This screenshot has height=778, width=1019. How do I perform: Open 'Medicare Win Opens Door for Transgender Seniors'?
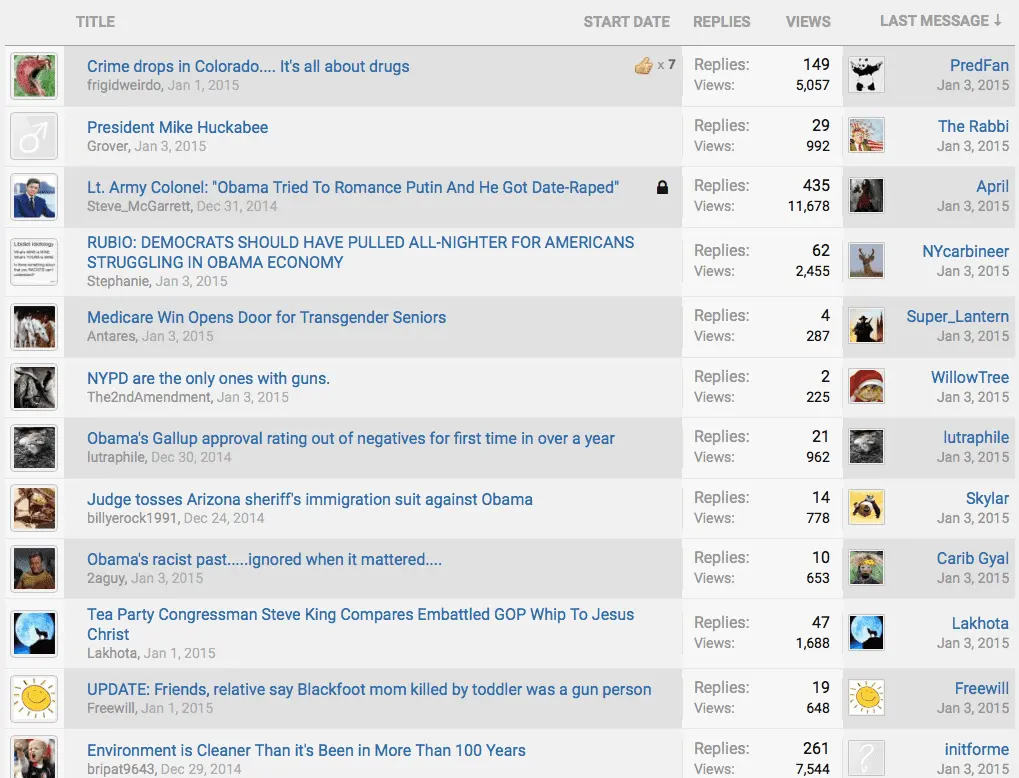(266, 317)
